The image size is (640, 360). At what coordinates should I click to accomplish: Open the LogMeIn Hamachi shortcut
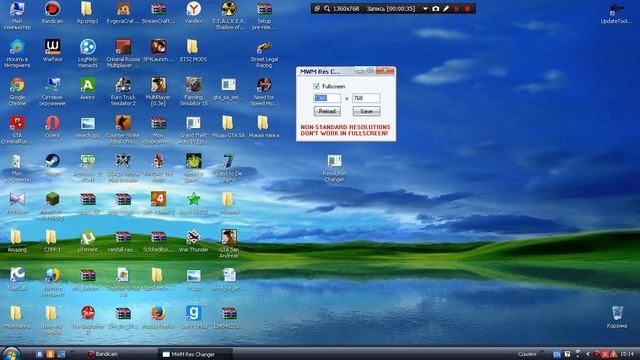point(88,53)
